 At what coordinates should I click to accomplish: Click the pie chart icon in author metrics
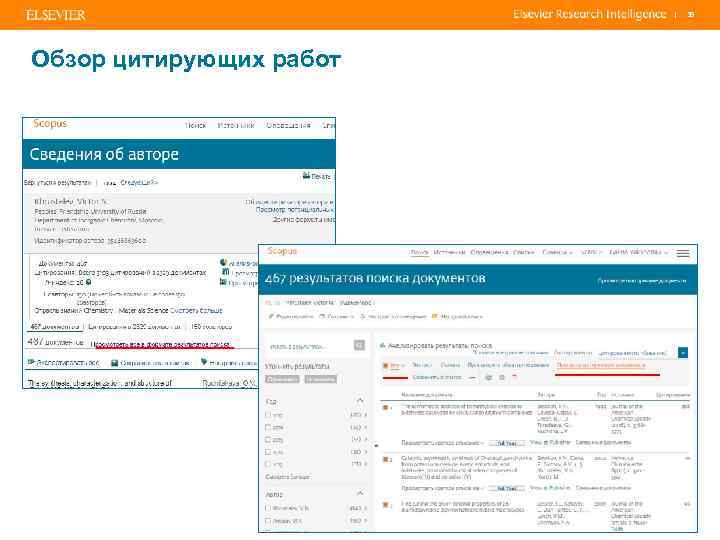(223, 263)
